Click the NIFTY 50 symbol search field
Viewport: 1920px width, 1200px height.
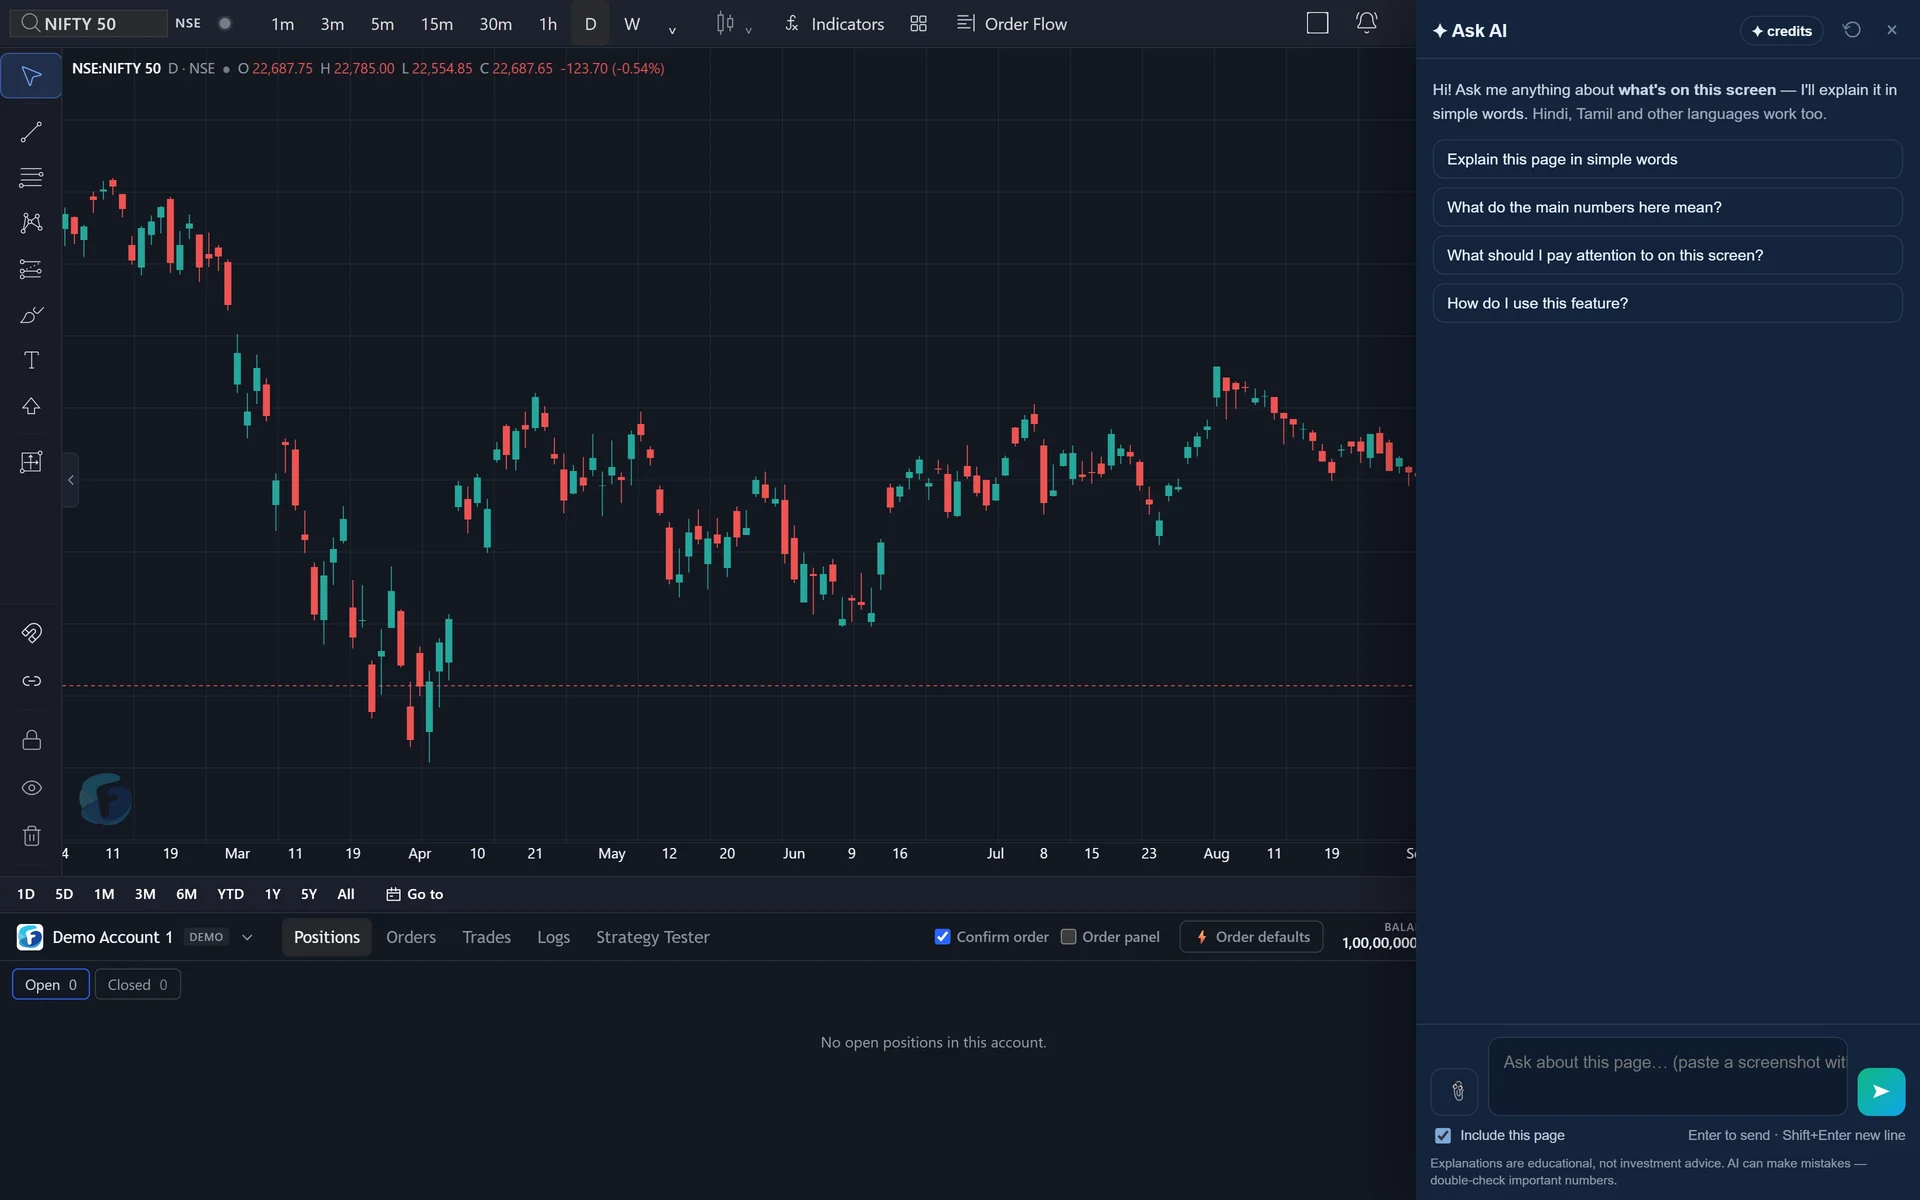point(88,23)
